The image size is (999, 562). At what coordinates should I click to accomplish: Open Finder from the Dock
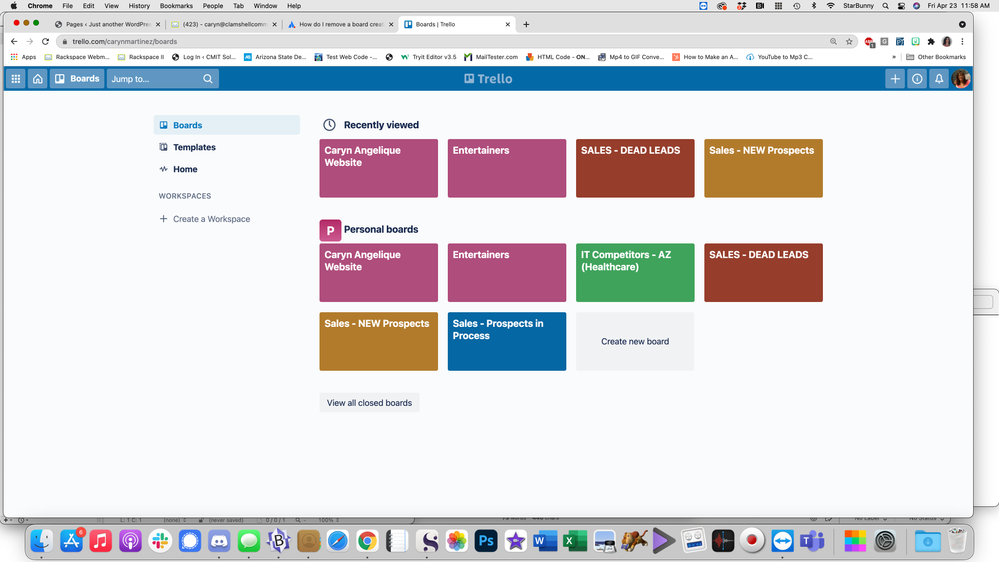point(42,541)
